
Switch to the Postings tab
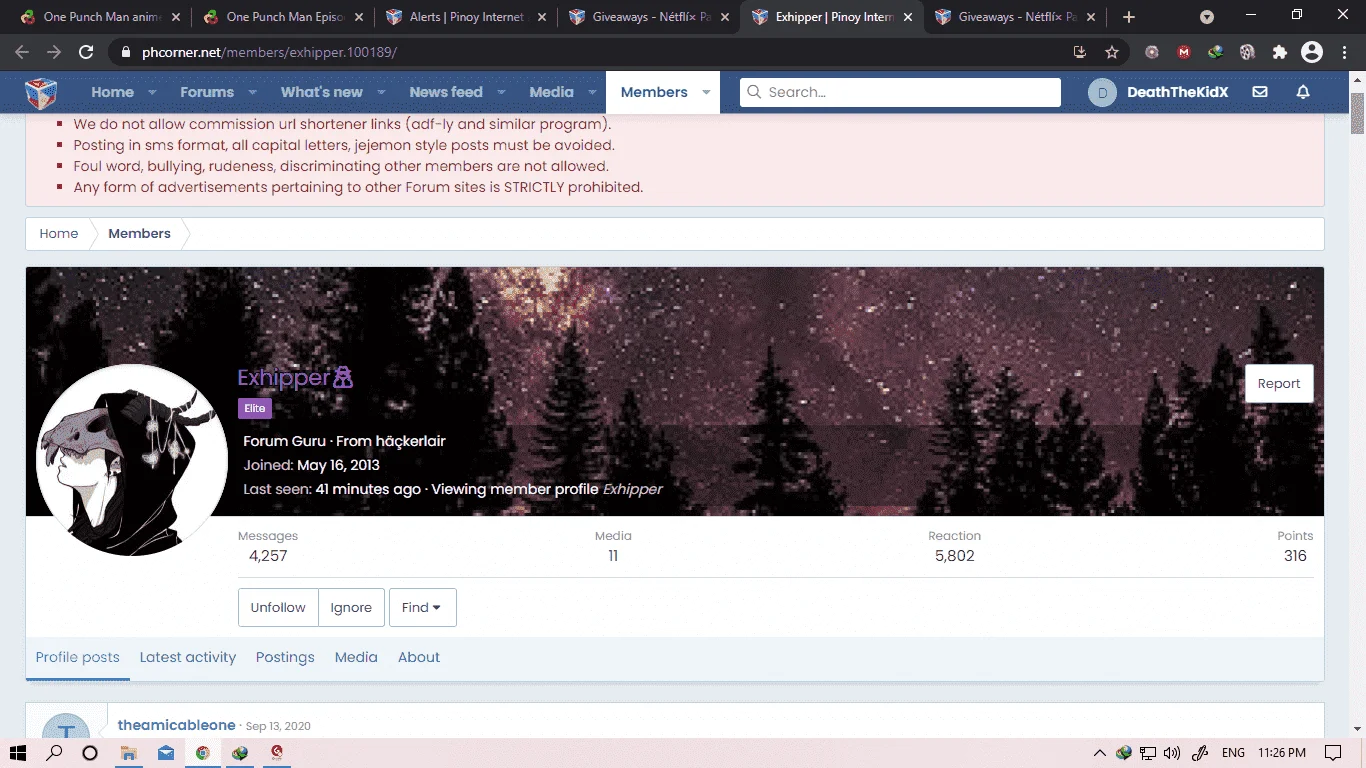click(285, 658)
